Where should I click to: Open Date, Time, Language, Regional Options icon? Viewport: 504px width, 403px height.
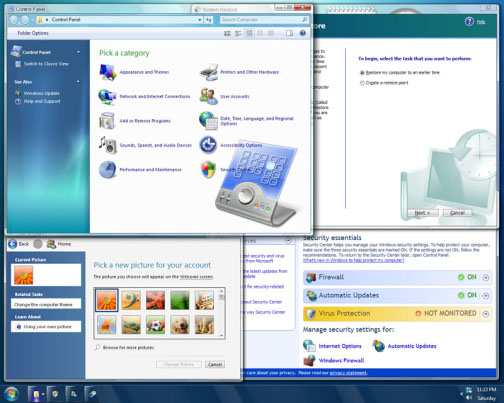tap(209, 121)
